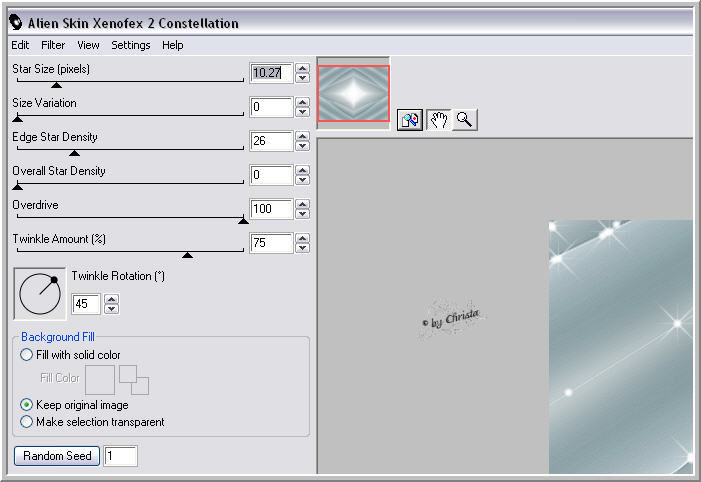Viewport: 701px width, 482px height.
Task: Click the Random Seed value field
Action: (120, 456)
